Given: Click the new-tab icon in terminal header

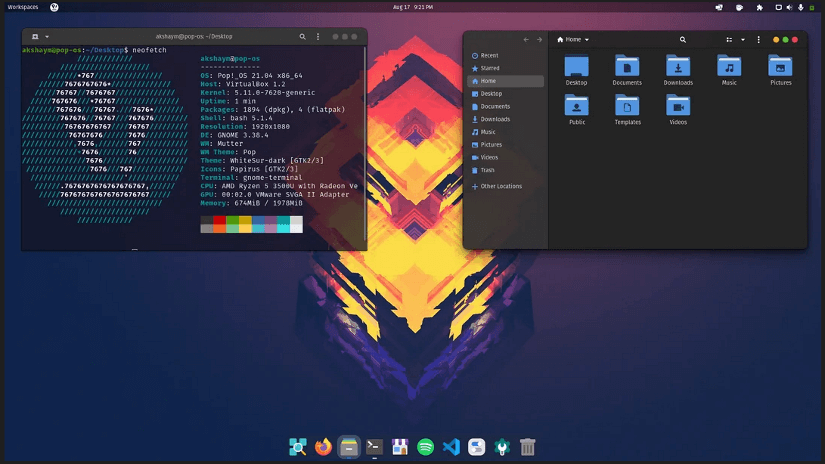Looking at the screenshot, I should tap(35, 37).
